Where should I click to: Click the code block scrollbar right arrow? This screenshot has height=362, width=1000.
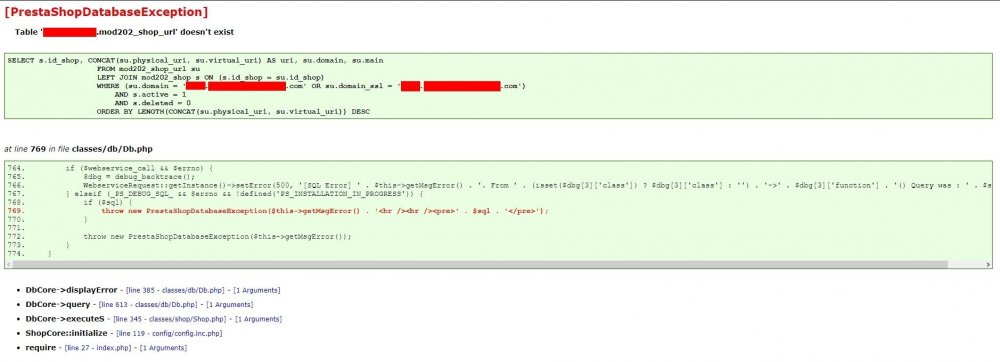coord(988,264)
